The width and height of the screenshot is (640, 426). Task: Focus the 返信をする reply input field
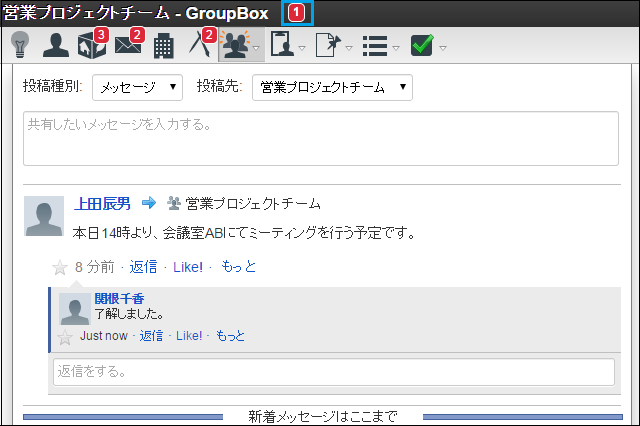[x=334, y=372]
